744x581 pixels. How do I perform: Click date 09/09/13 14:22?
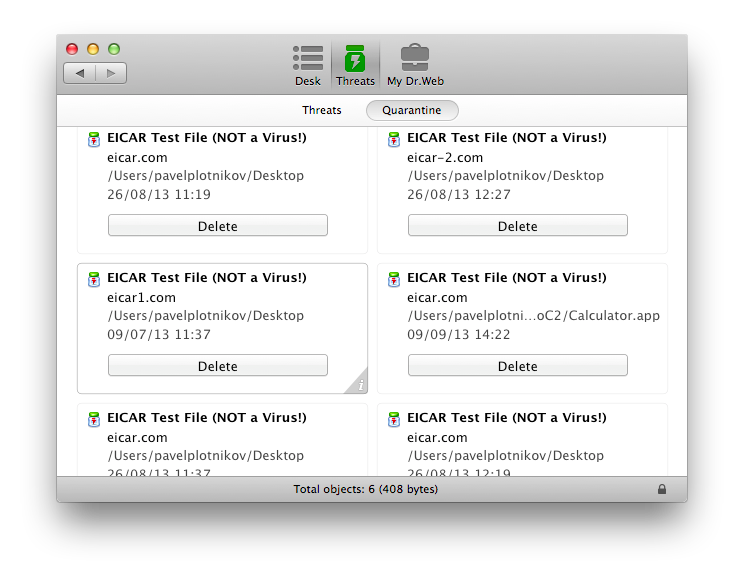pos(458,335)
